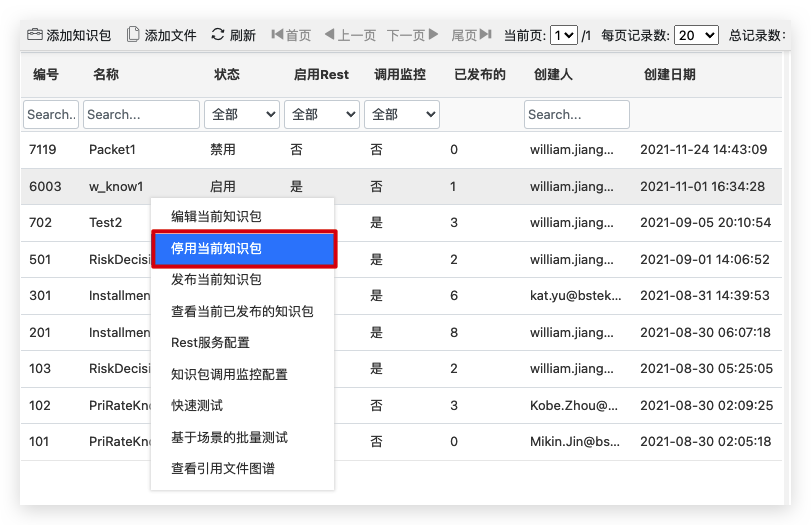The width and height of the screenshot is (811, 525).
Task: Go to previous page 上一页
Action: click(350, 35)
